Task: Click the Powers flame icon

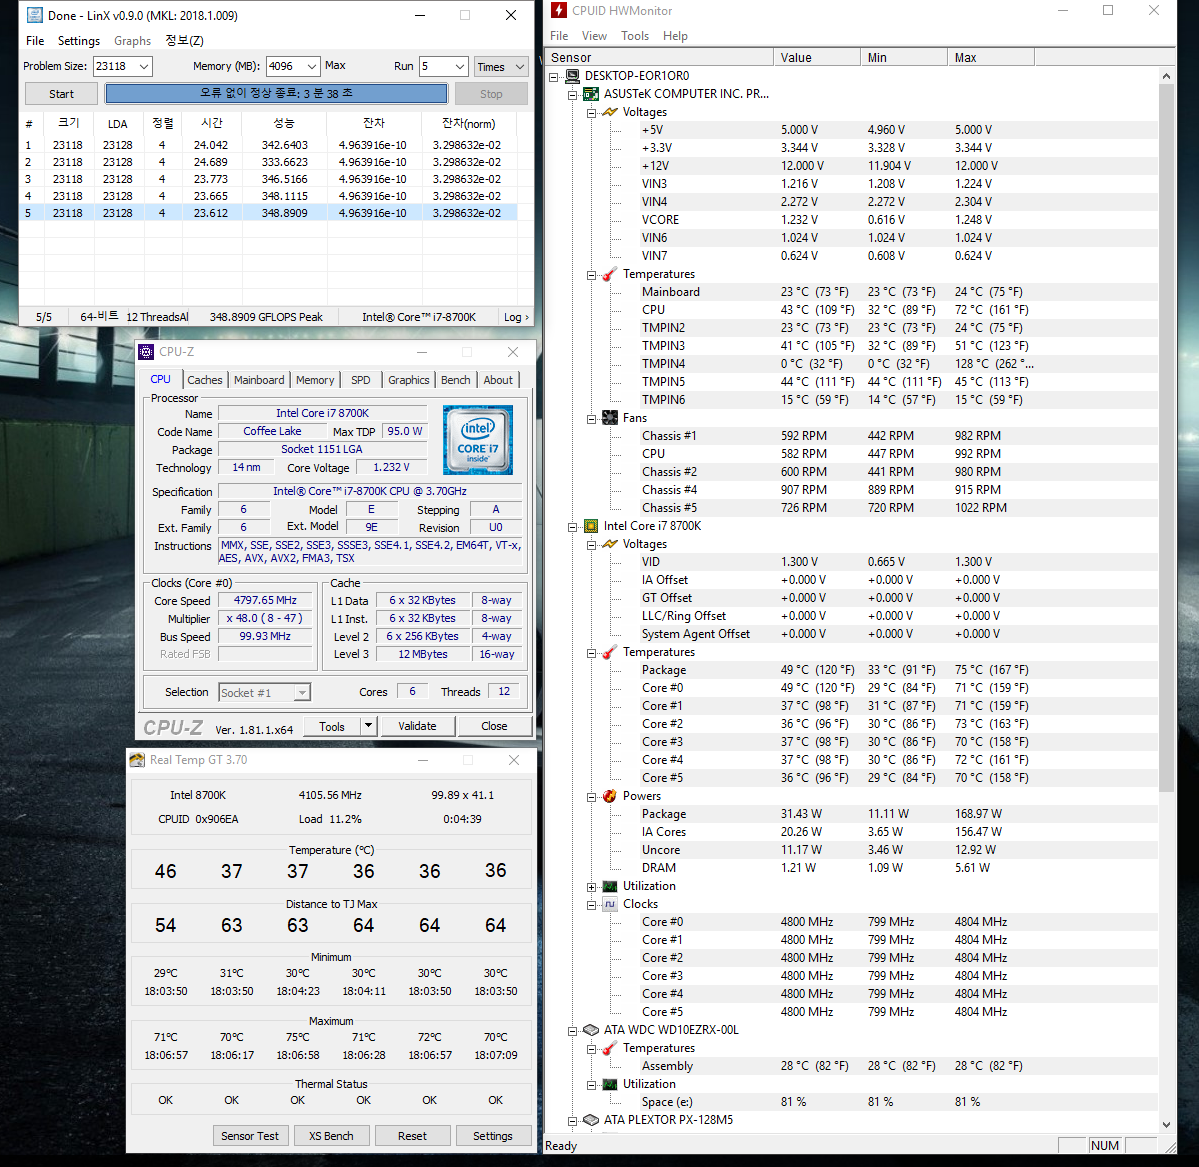Action: coord(610,796)
